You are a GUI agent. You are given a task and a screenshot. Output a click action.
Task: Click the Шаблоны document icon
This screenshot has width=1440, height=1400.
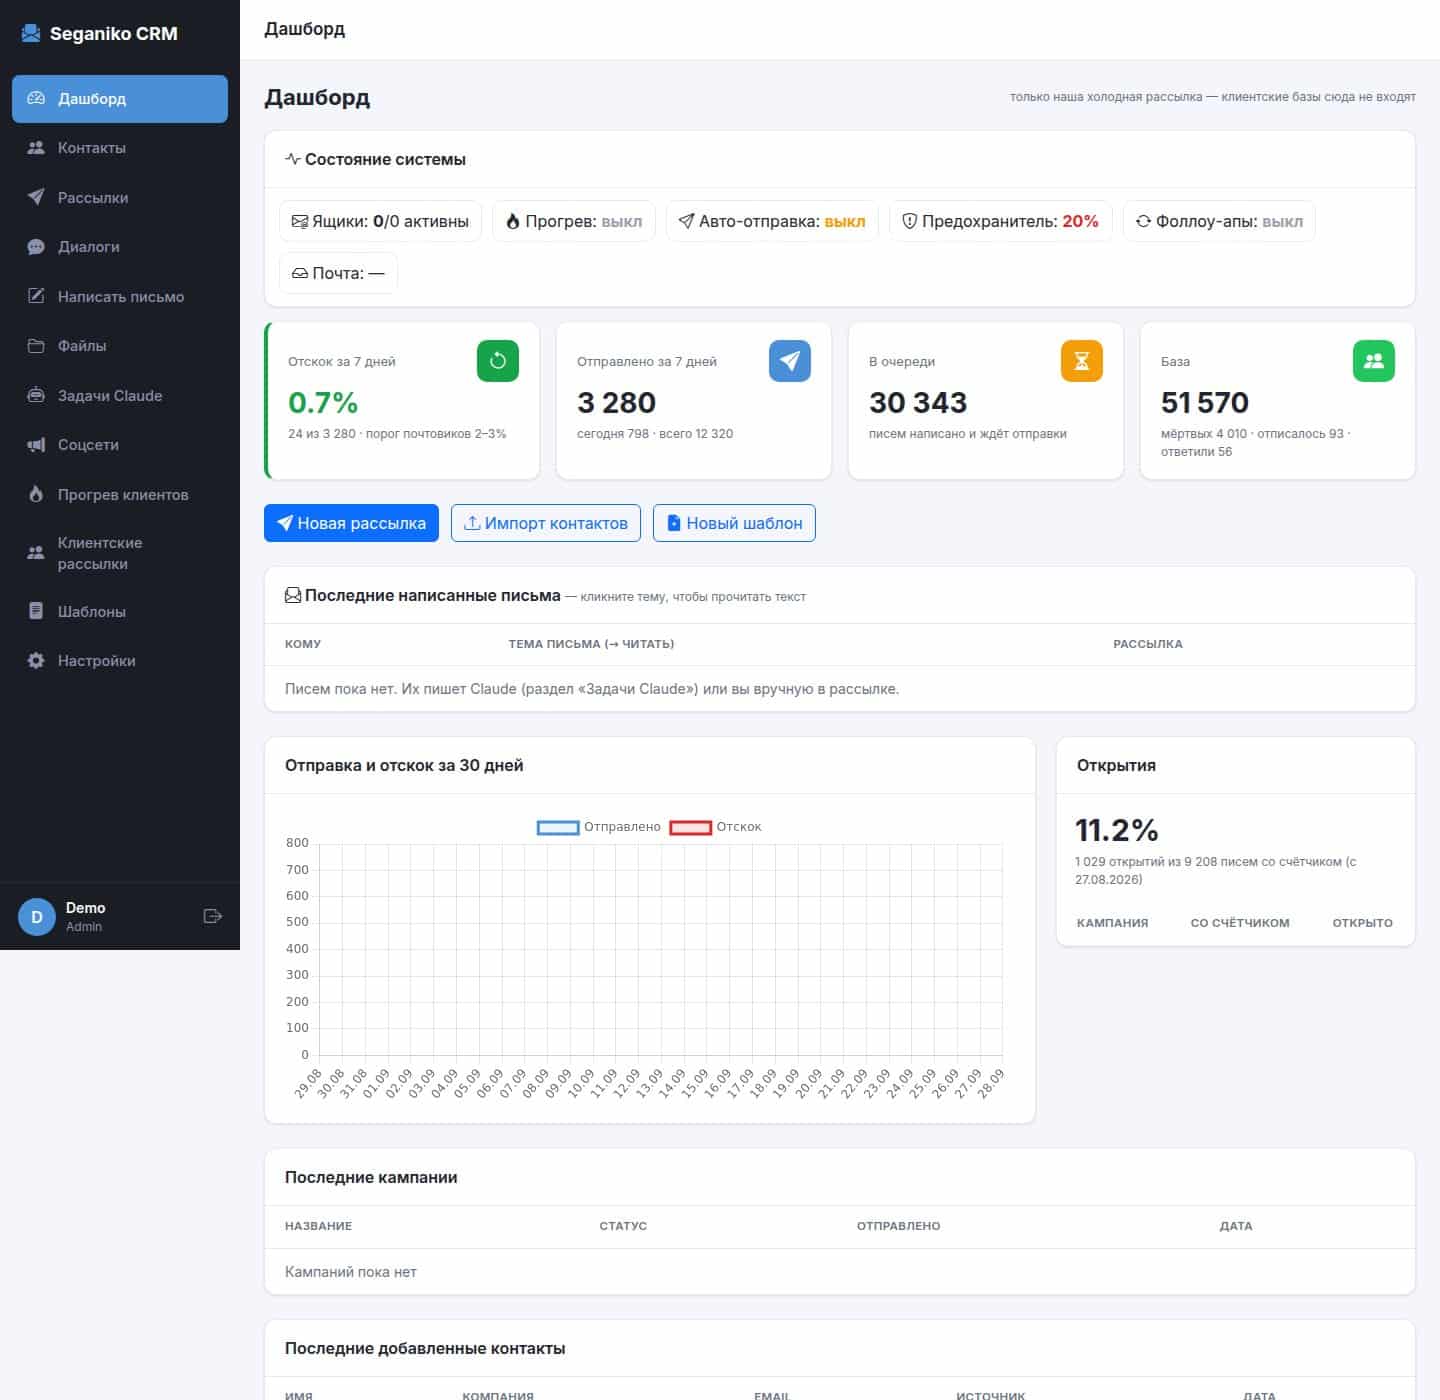(x=36, y=611)
